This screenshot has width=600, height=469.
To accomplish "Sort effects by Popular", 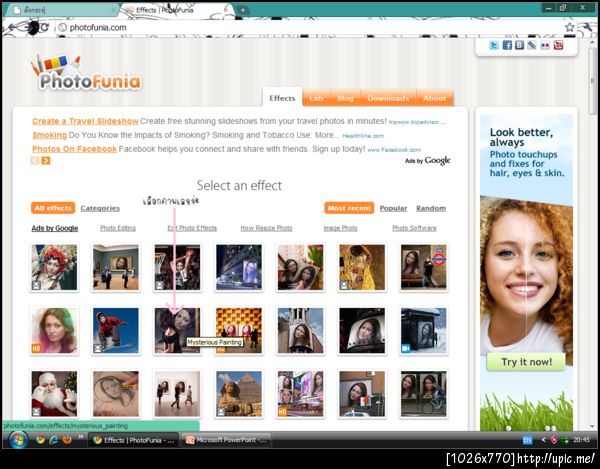I will click(393, 208).
